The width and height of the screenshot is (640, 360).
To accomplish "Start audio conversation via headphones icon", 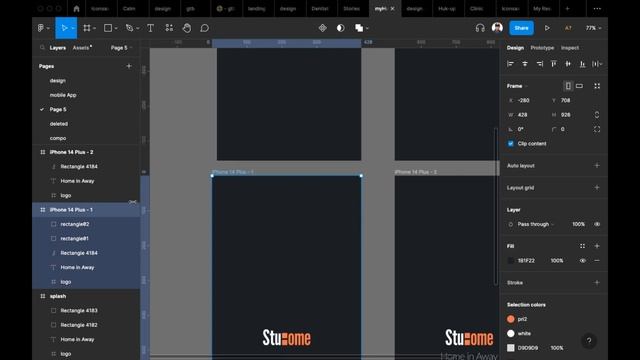I will [480, 28].
